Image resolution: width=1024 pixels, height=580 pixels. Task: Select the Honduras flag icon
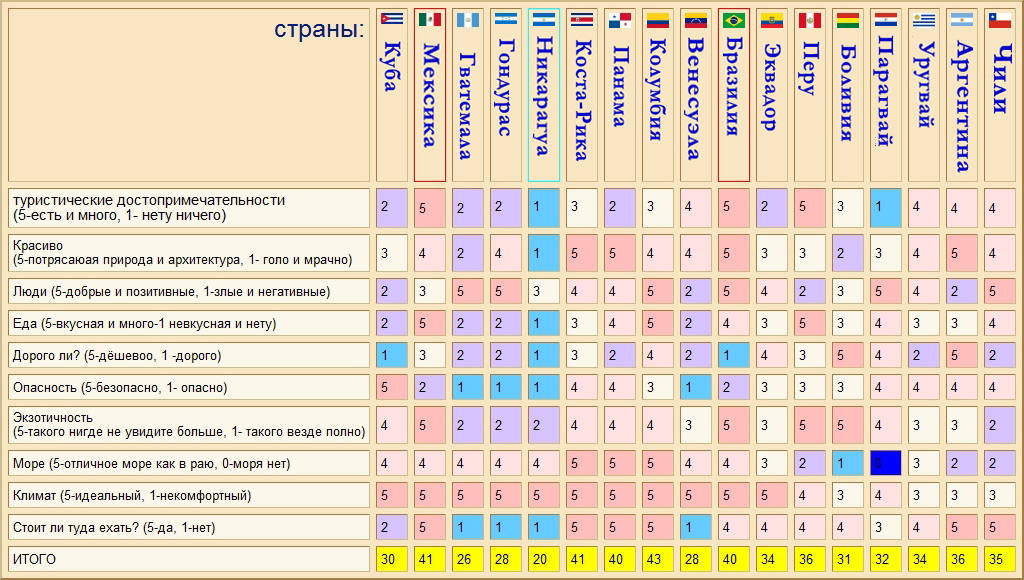coord(505,19)
